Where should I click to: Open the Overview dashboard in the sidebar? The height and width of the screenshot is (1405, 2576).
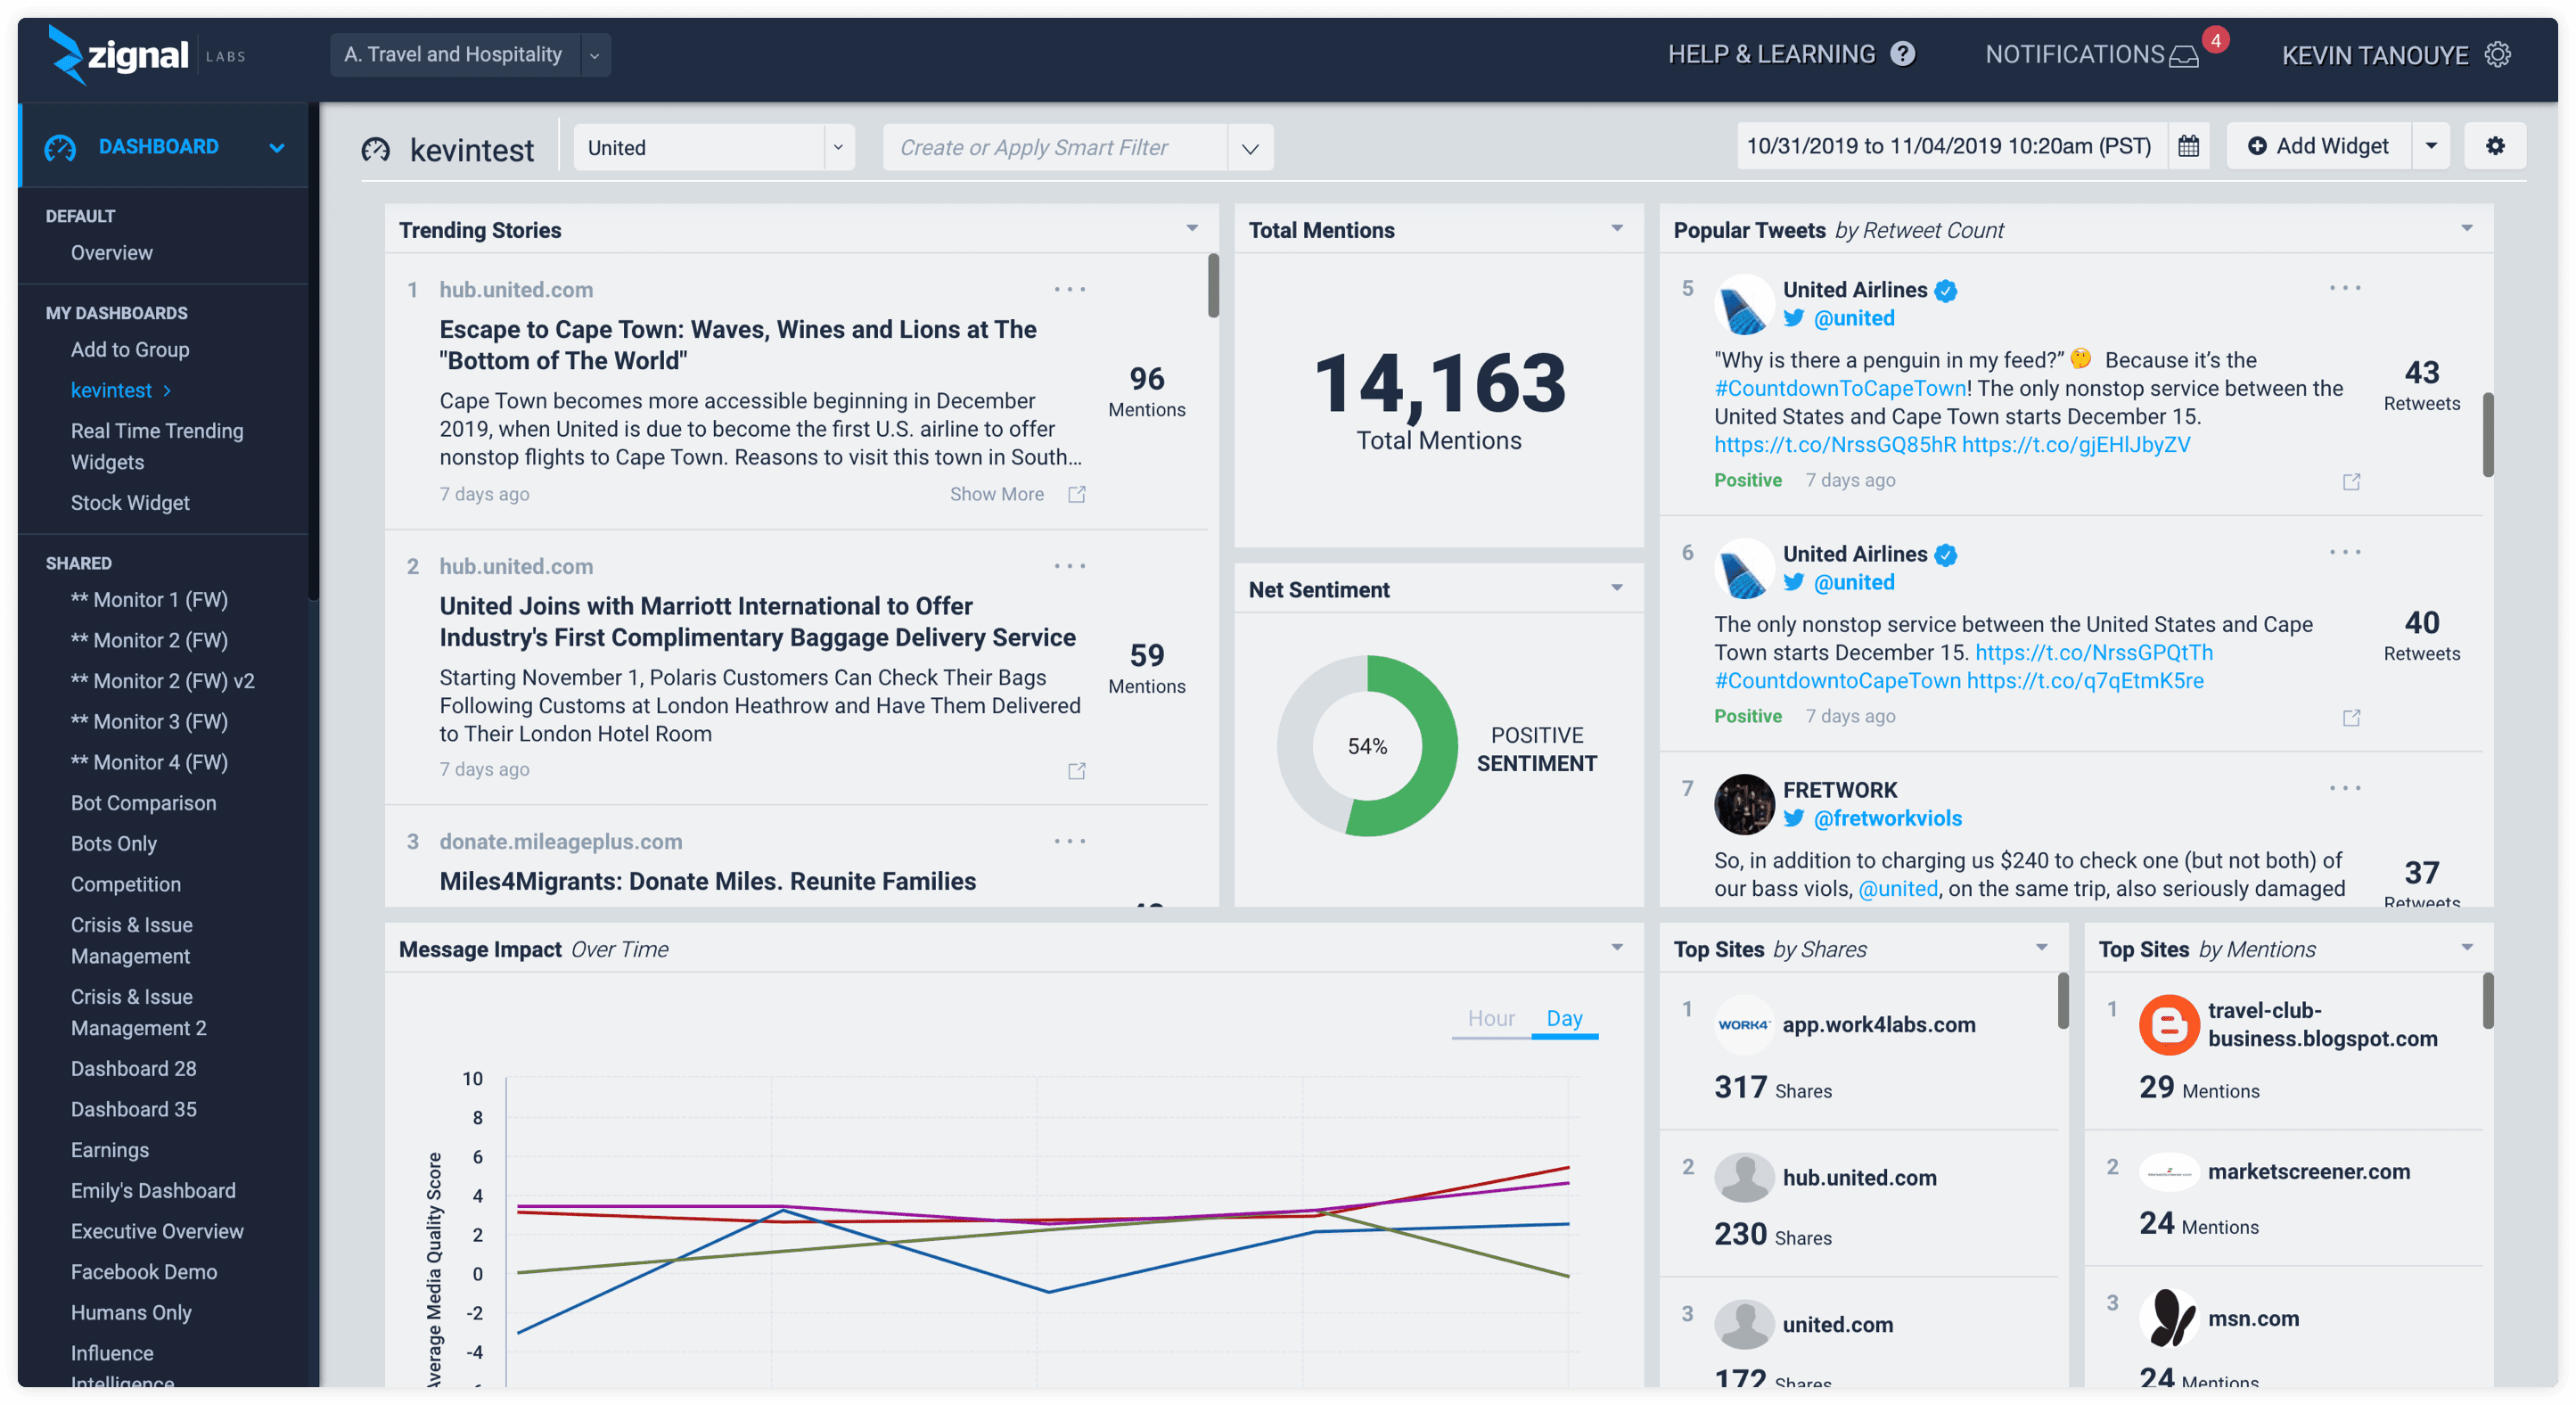point(112,252)
